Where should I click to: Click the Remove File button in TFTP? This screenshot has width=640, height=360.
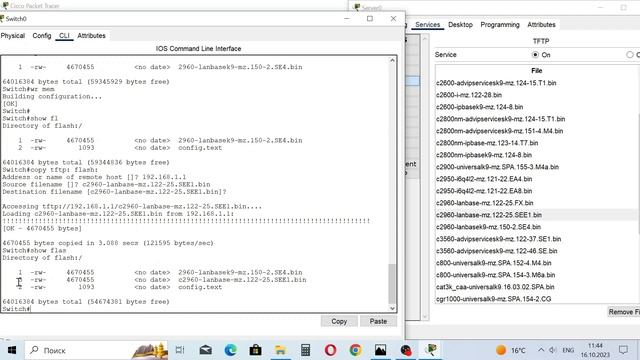tap(624, 312)
